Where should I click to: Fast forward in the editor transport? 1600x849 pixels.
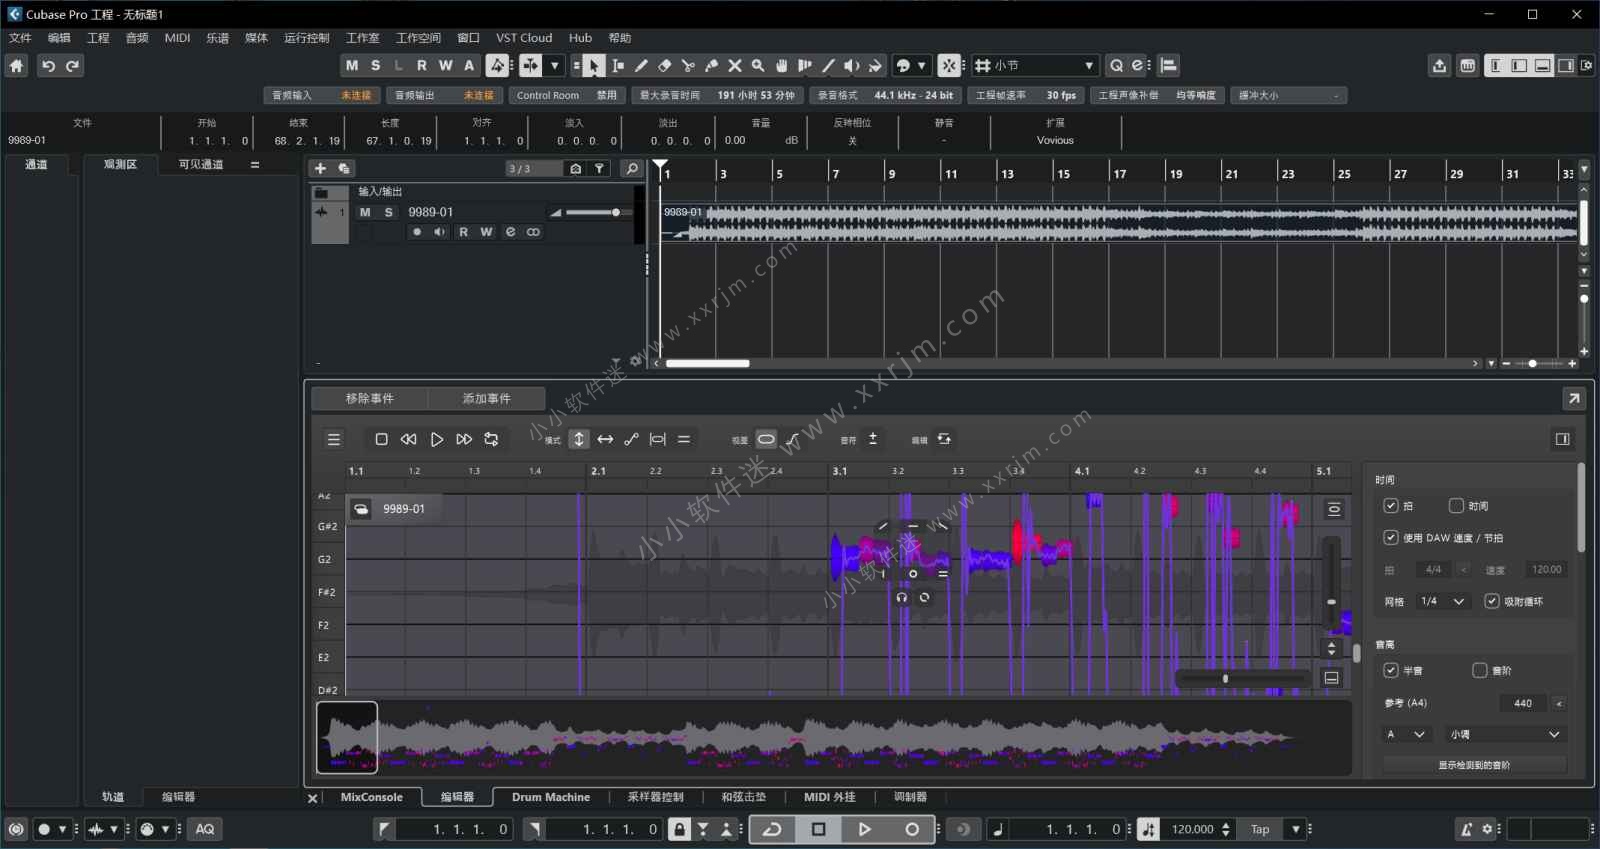coord(463,439)
